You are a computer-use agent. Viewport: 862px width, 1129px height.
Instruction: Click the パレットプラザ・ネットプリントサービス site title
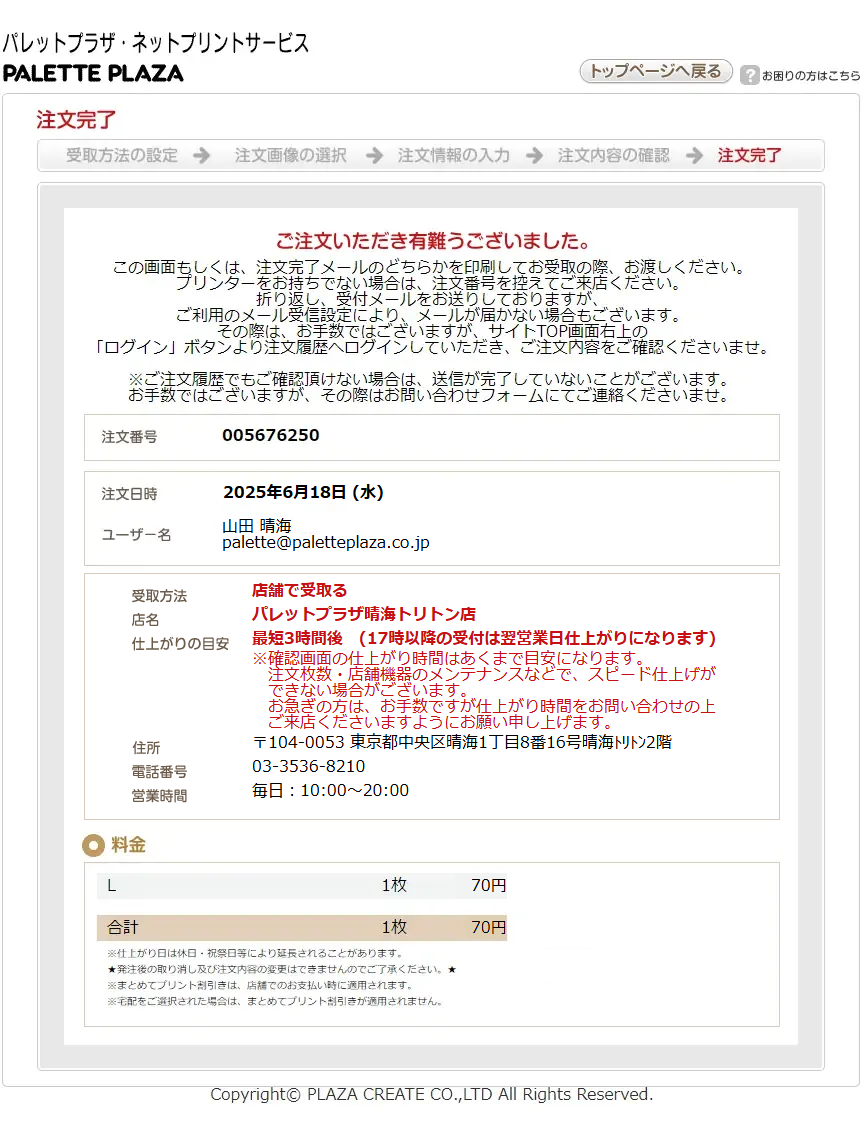point(156,43)
